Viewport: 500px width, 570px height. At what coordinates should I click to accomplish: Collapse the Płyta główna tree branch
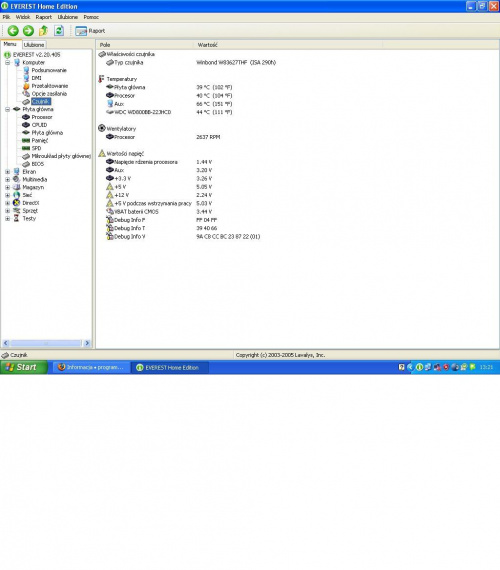(7, 109)
